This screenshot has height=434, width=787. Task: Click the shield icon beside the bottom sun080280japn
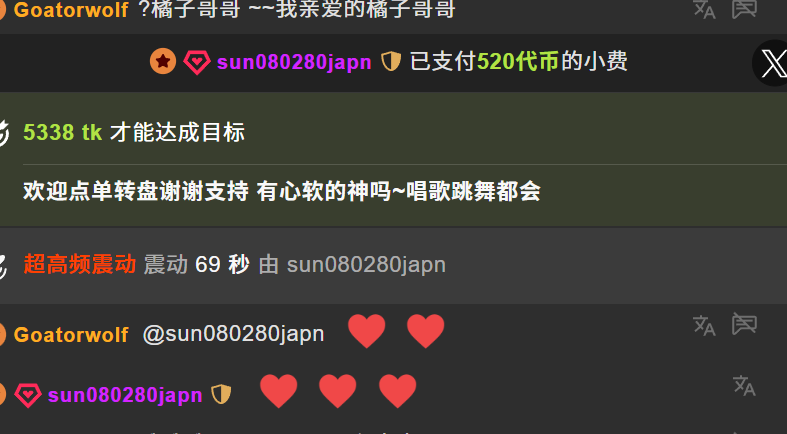pos(221,394)
